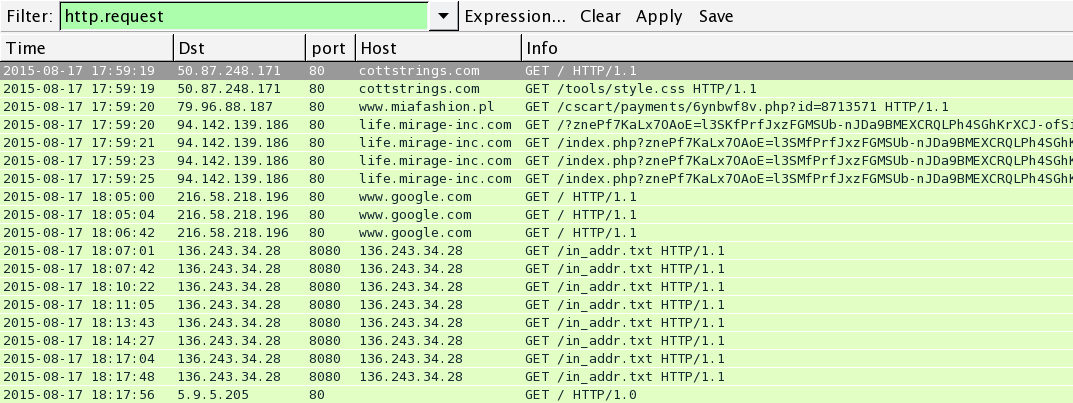
Task: Open the filter history dropdown arrow
Action: pyautogui.click(x=443, y=16)
